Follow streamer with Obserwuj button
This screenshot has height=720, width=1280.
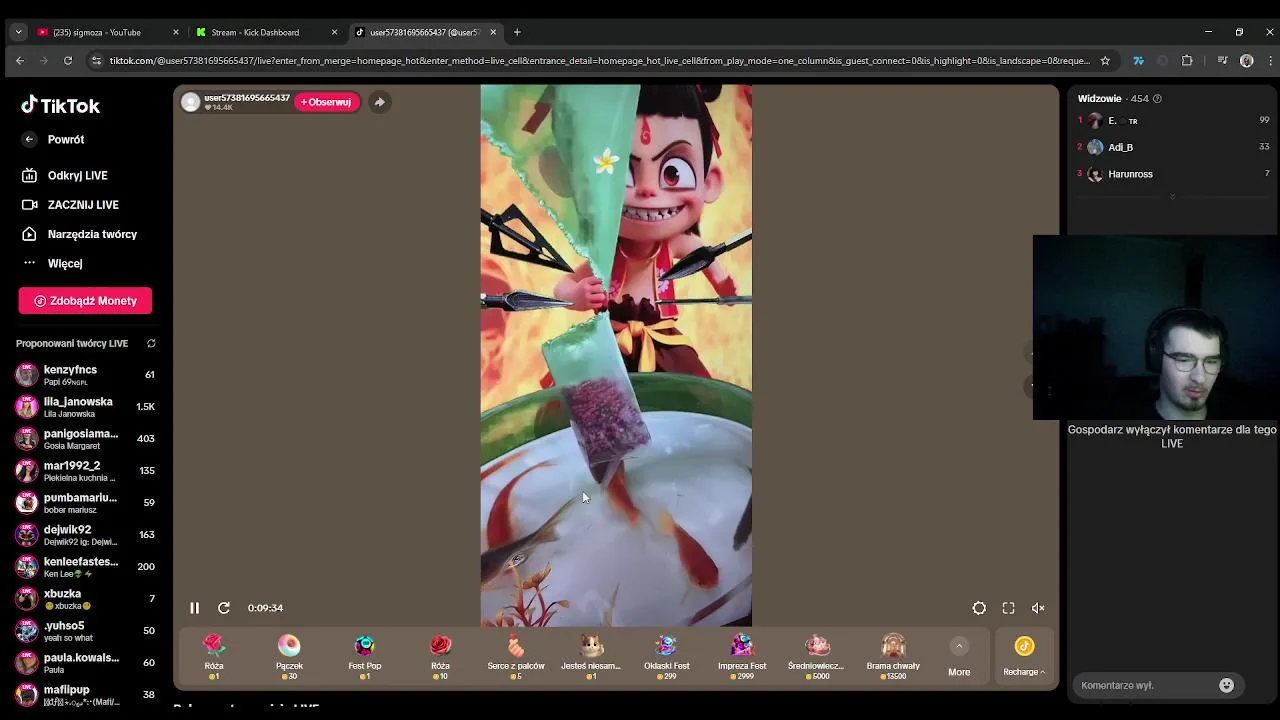[x=326, y=102]
